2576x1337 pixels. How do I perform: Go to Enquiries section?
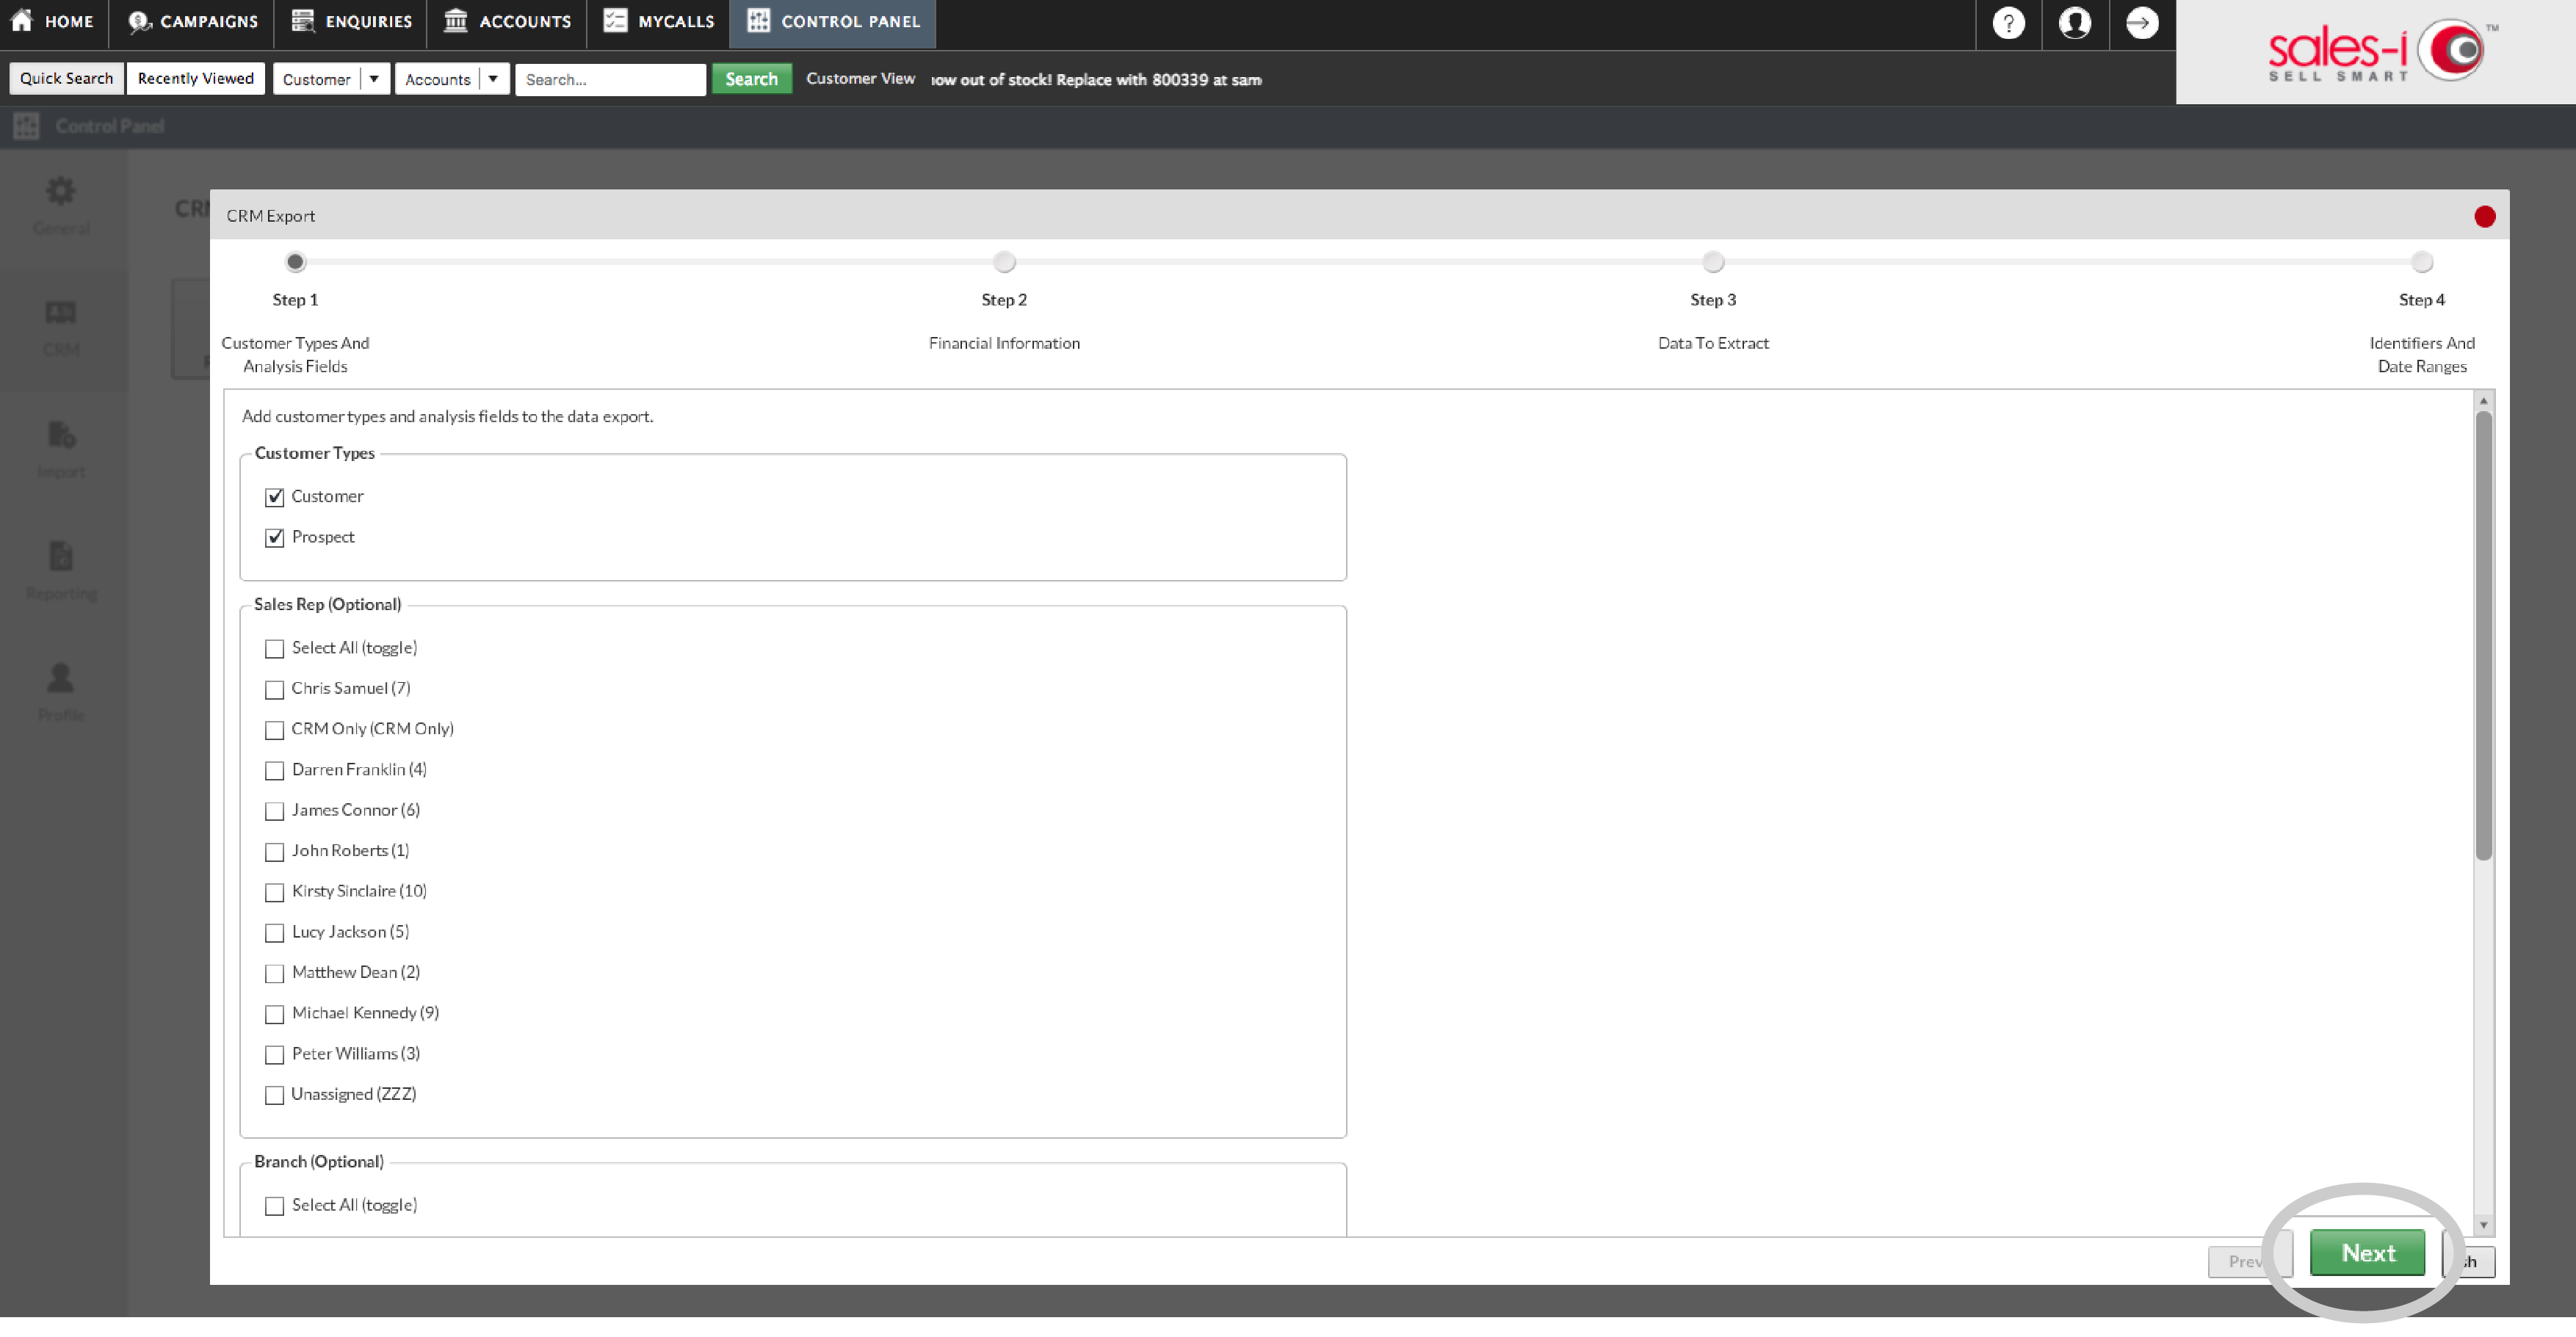click(351, 22)
